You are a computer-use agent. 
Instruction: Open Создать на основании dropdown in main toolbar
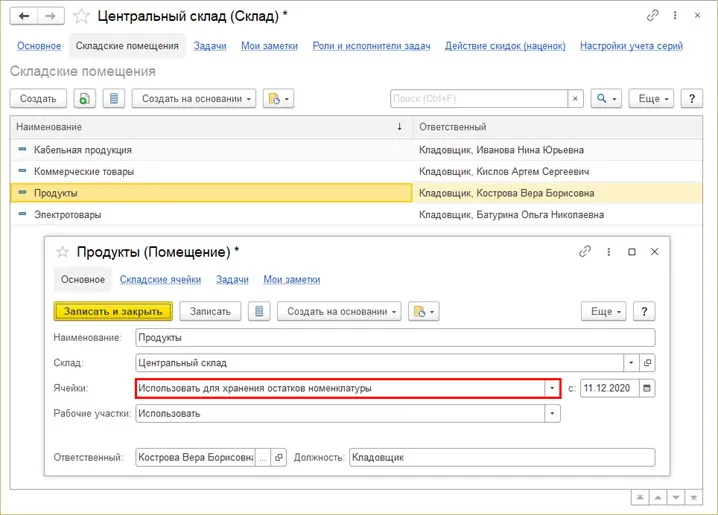[x=198, y=99]
